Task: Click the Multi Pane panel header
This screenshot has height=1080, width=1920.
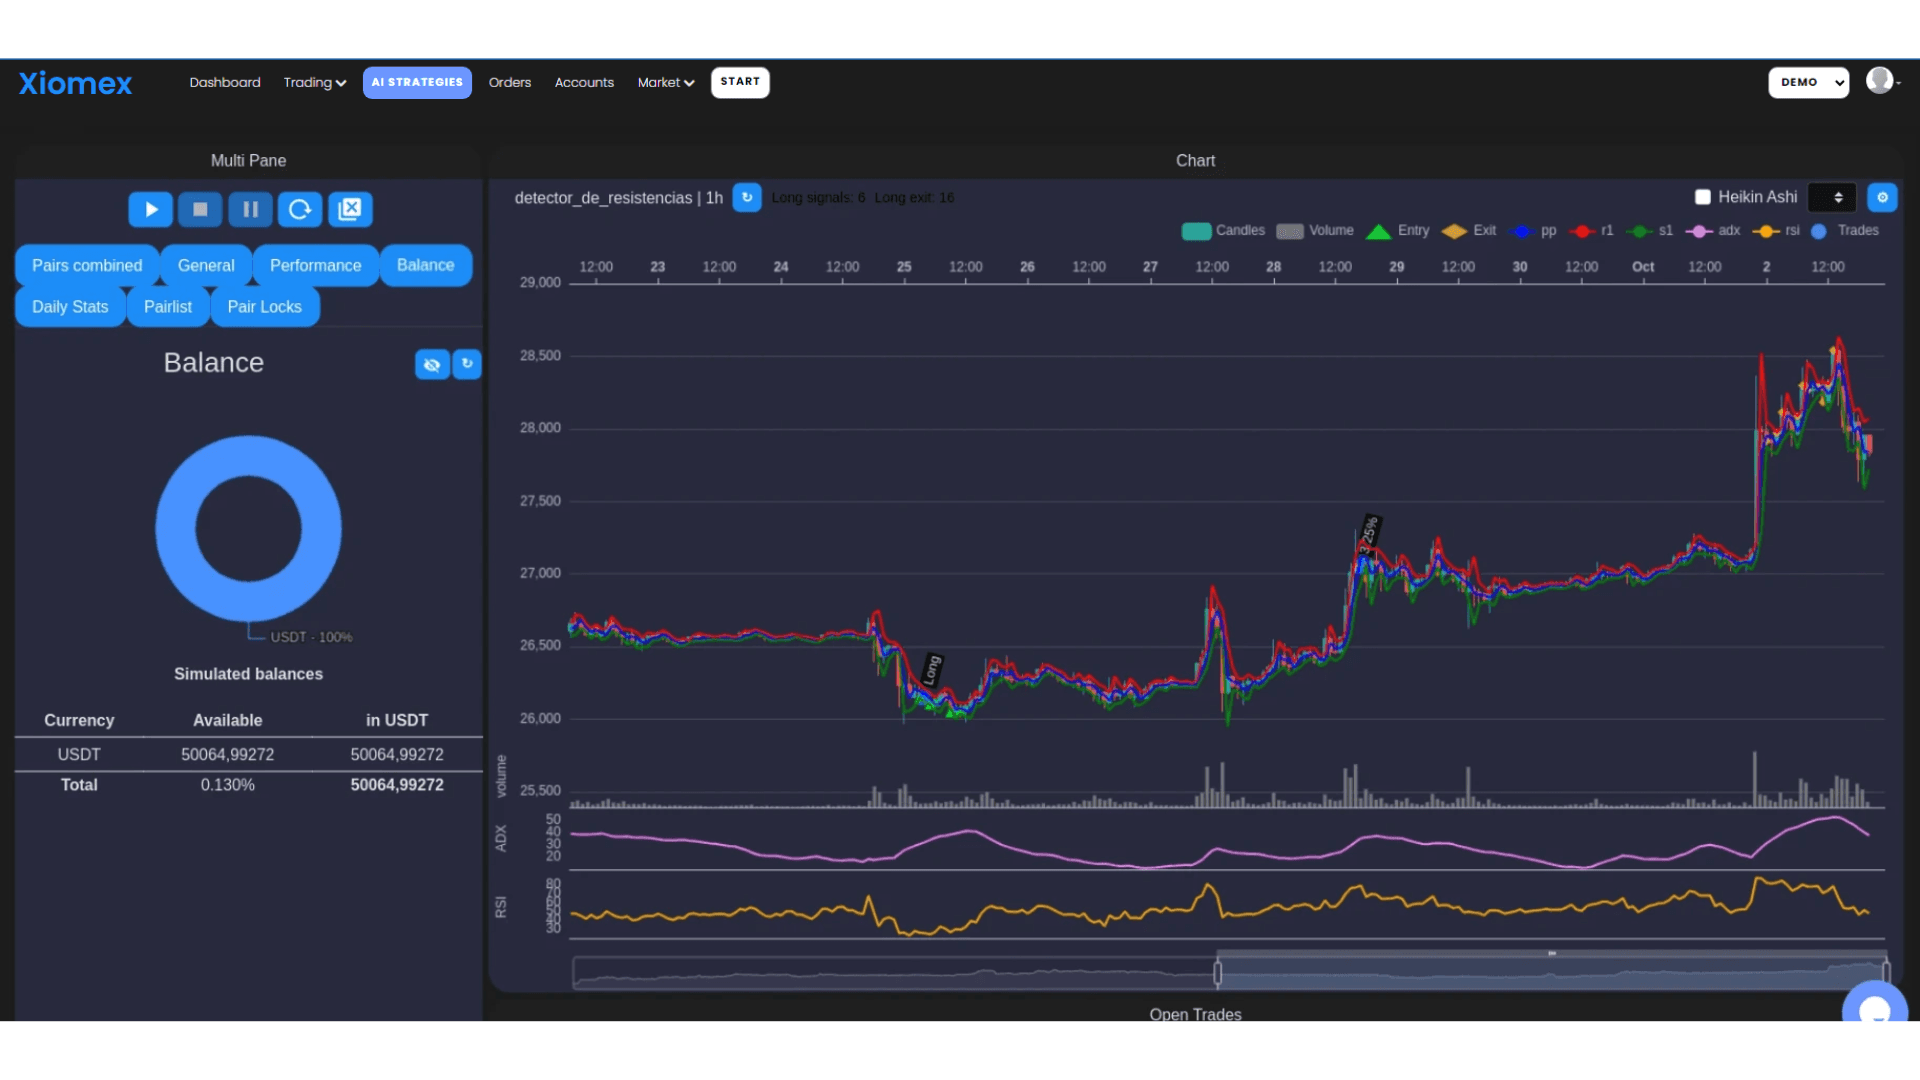Action: tap(248, 161)
